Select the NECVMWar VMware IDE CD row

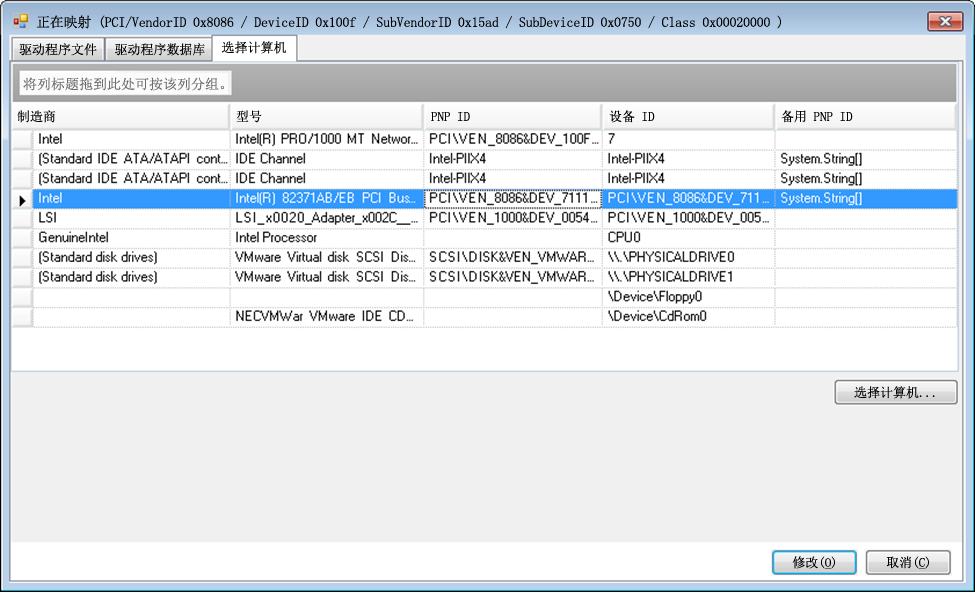(x=326, y=317)
